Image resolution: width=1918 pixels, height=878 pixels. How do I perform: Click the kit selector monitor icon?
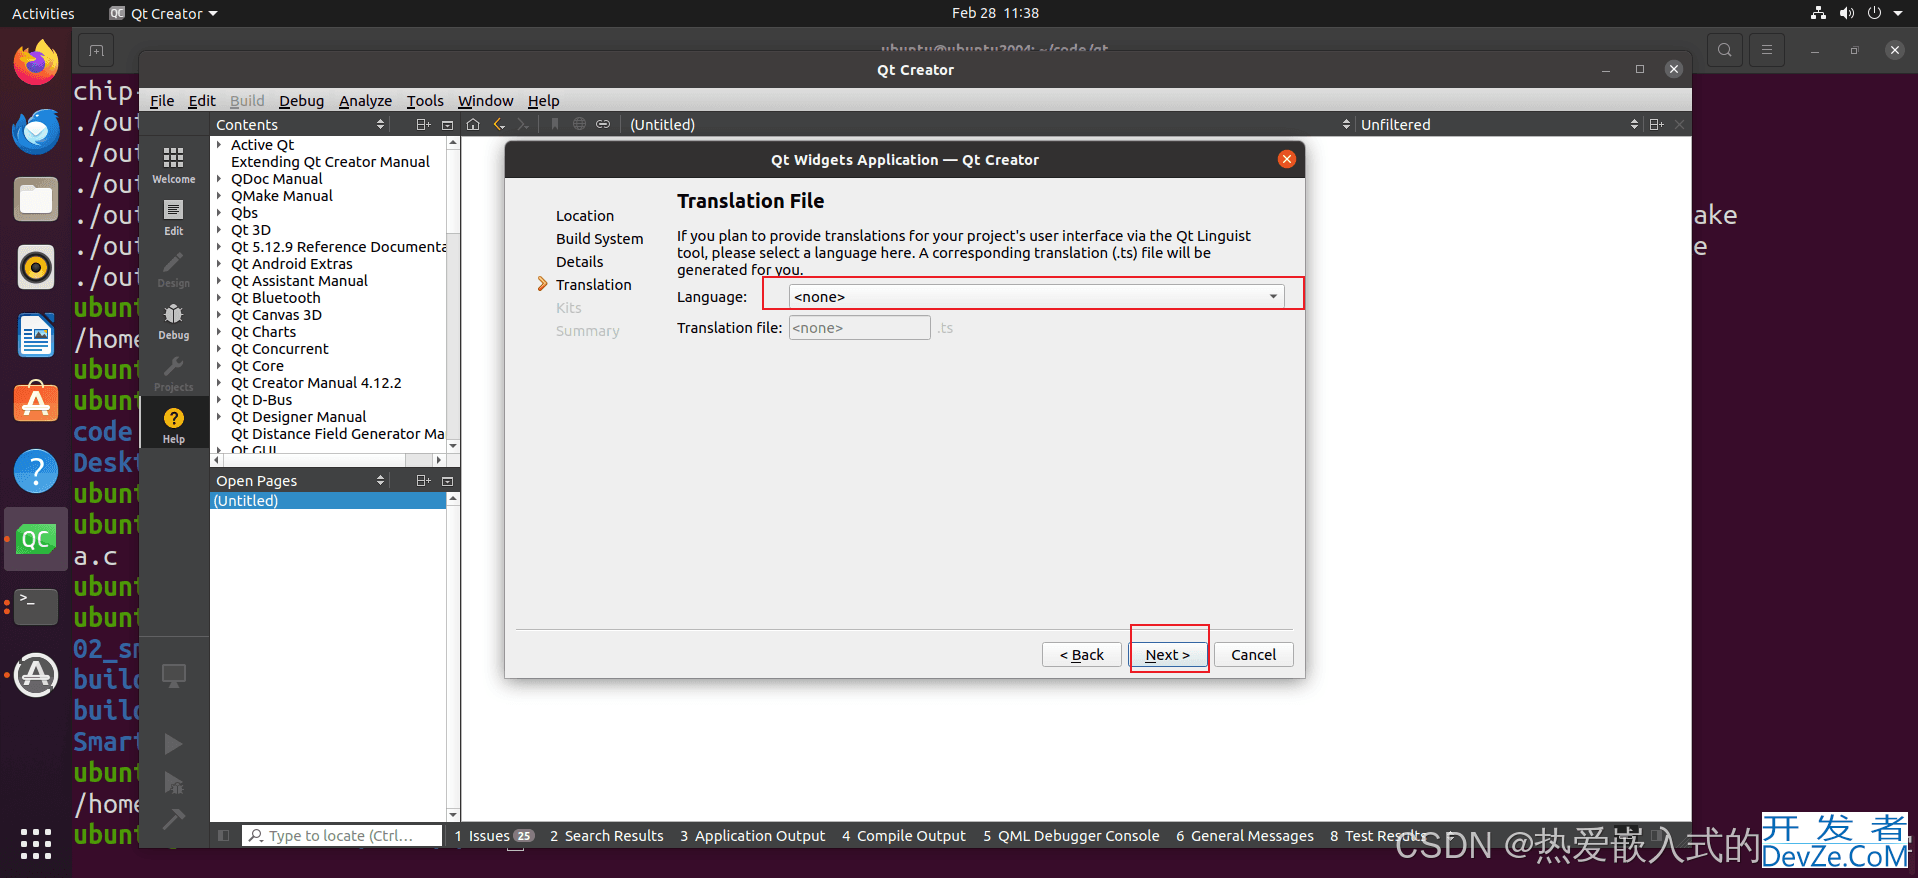174,676
